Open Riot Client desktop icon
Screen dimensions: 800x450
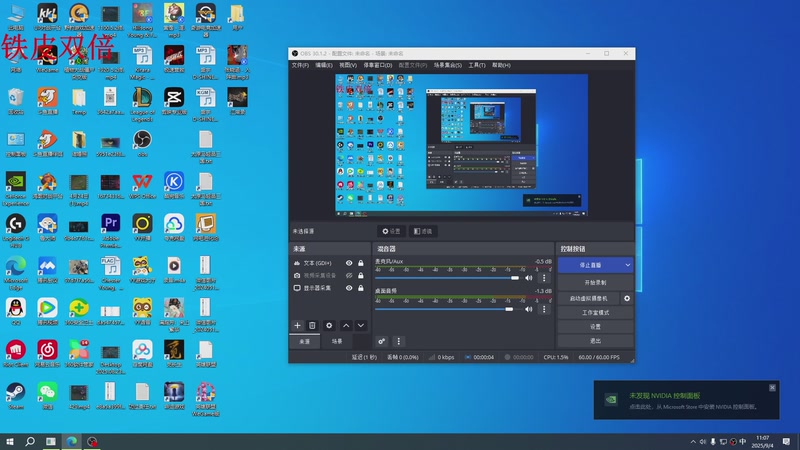pos(16,354)
